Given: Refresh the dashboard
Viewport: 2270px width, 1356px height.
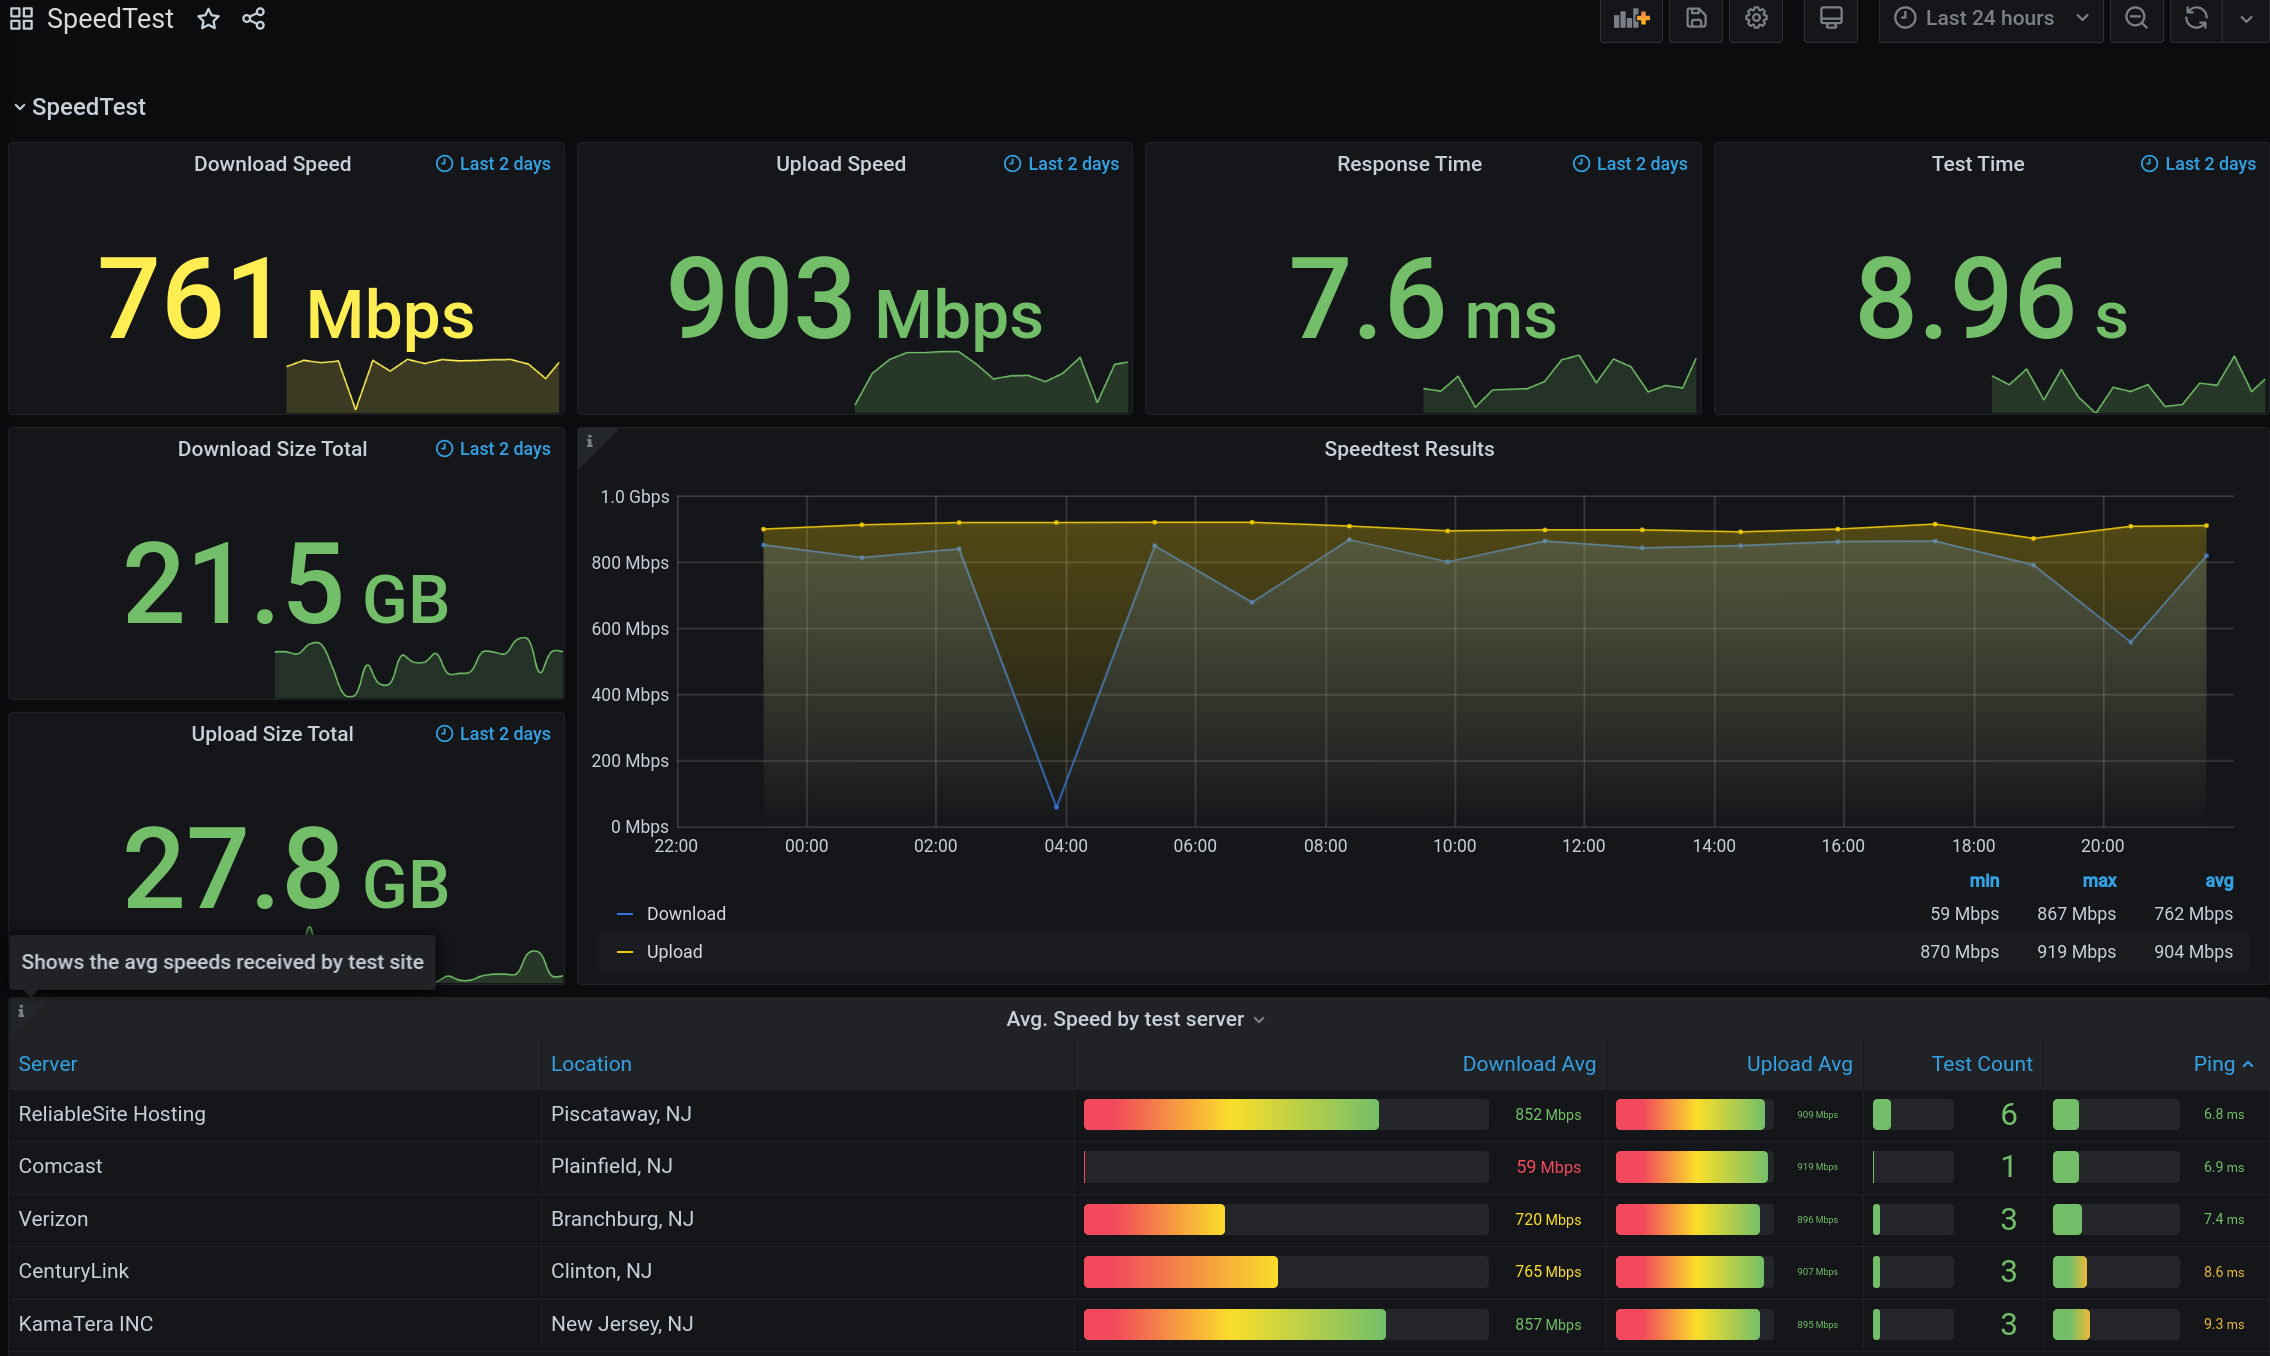Looking at the screenshot, I should pos(2196,18).
